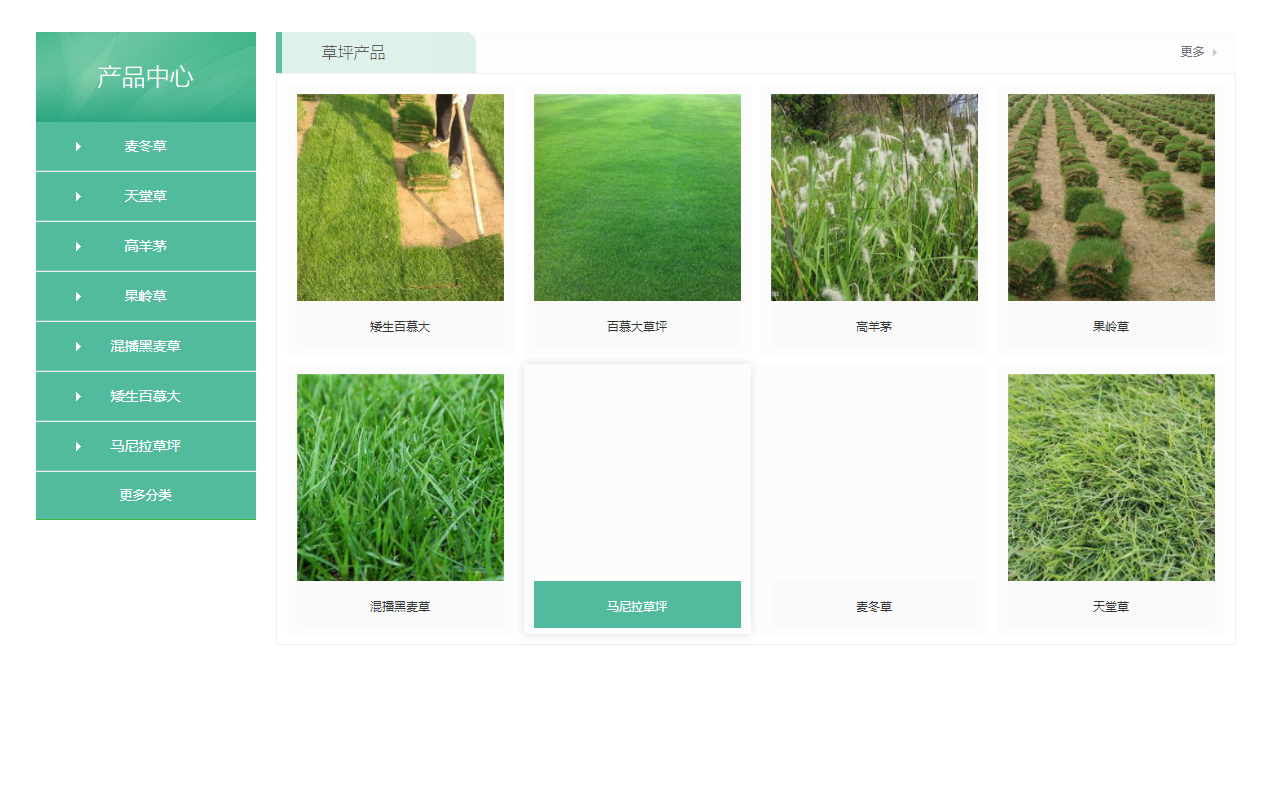Click the small arrow next to 更多
This screenshot has width=1284, height=797.
point(1215,52)
